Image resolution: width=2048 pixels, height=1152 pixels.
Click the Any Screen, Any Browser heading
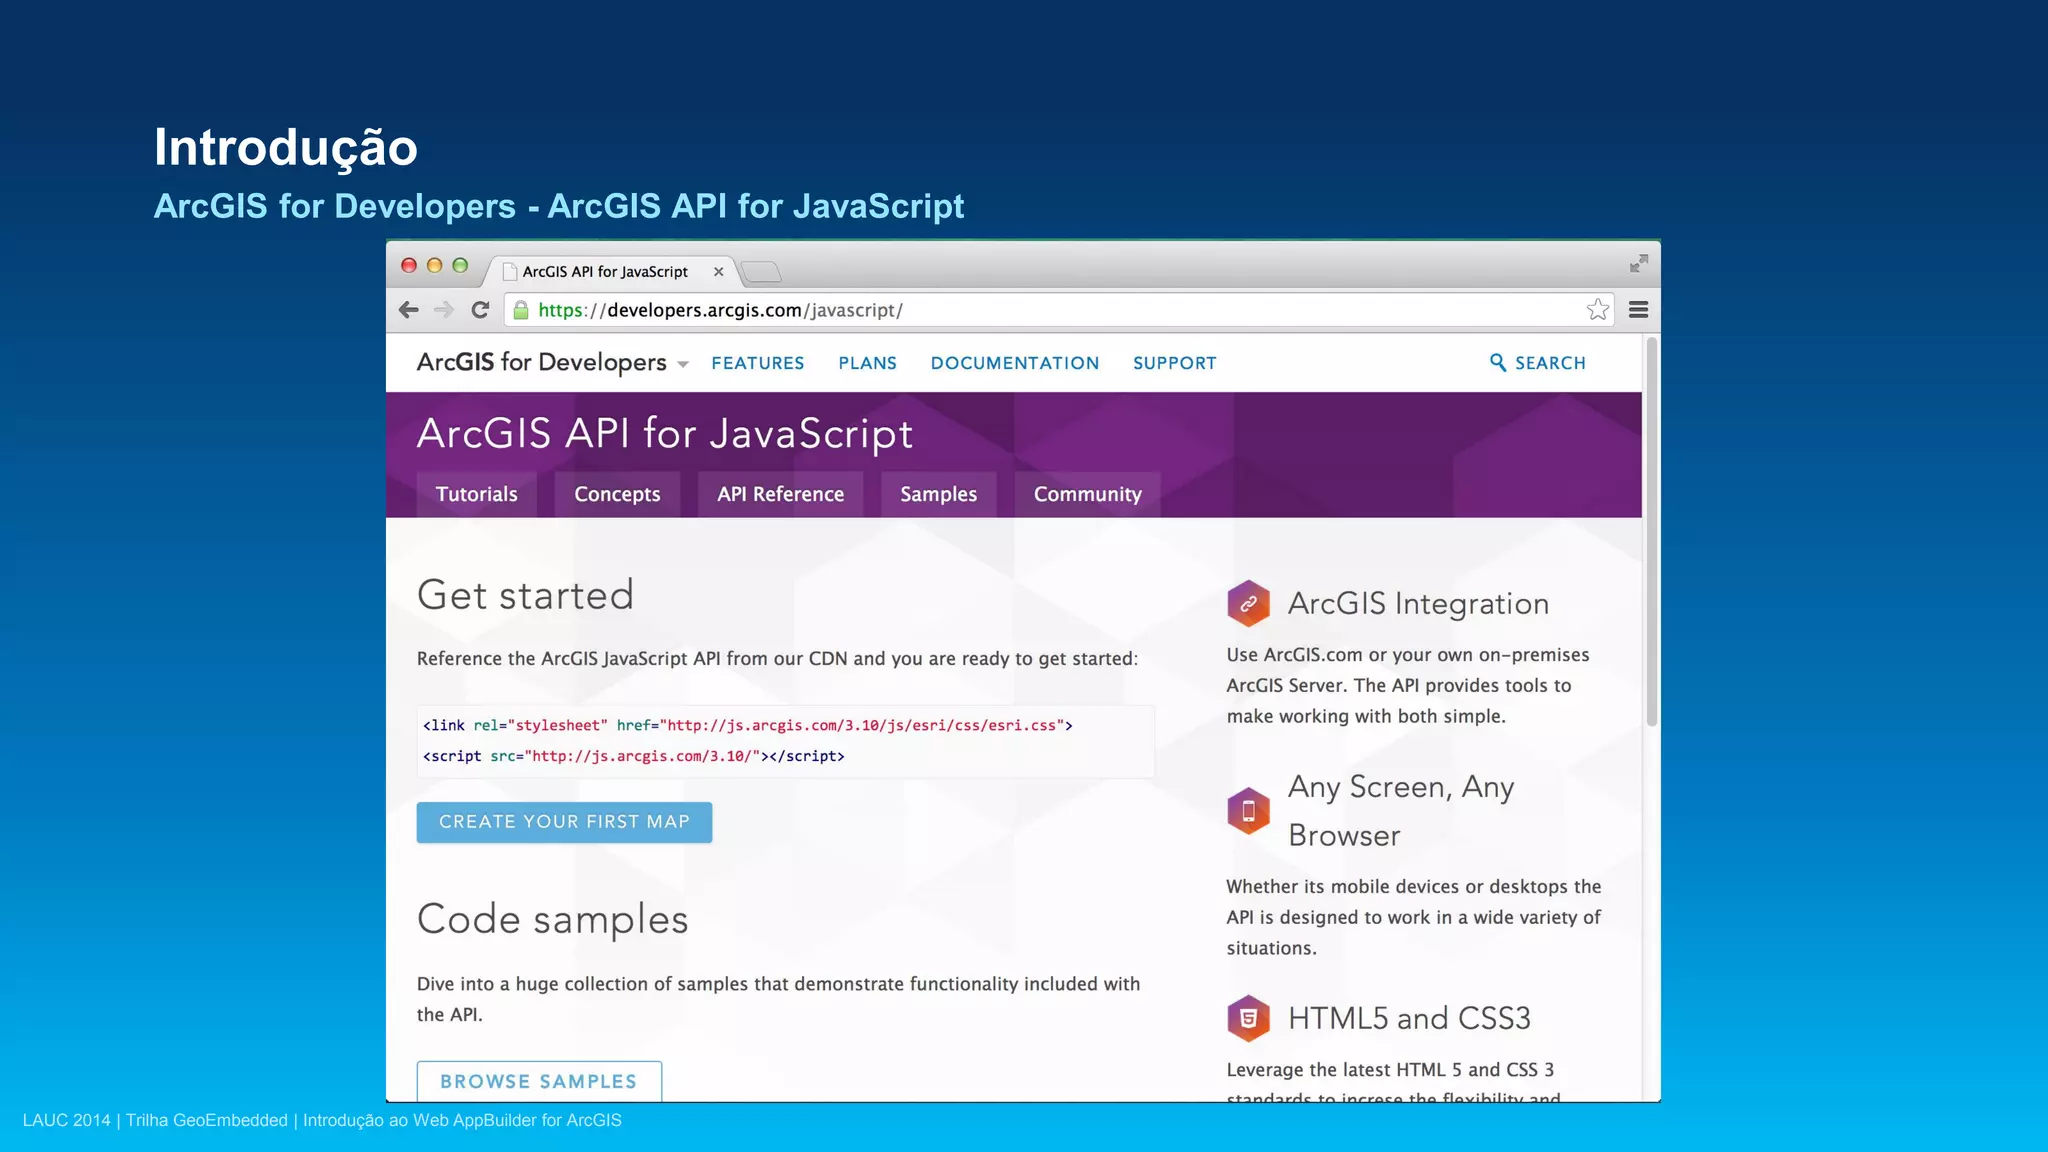pyautogui.click(x=1401, y=811)
